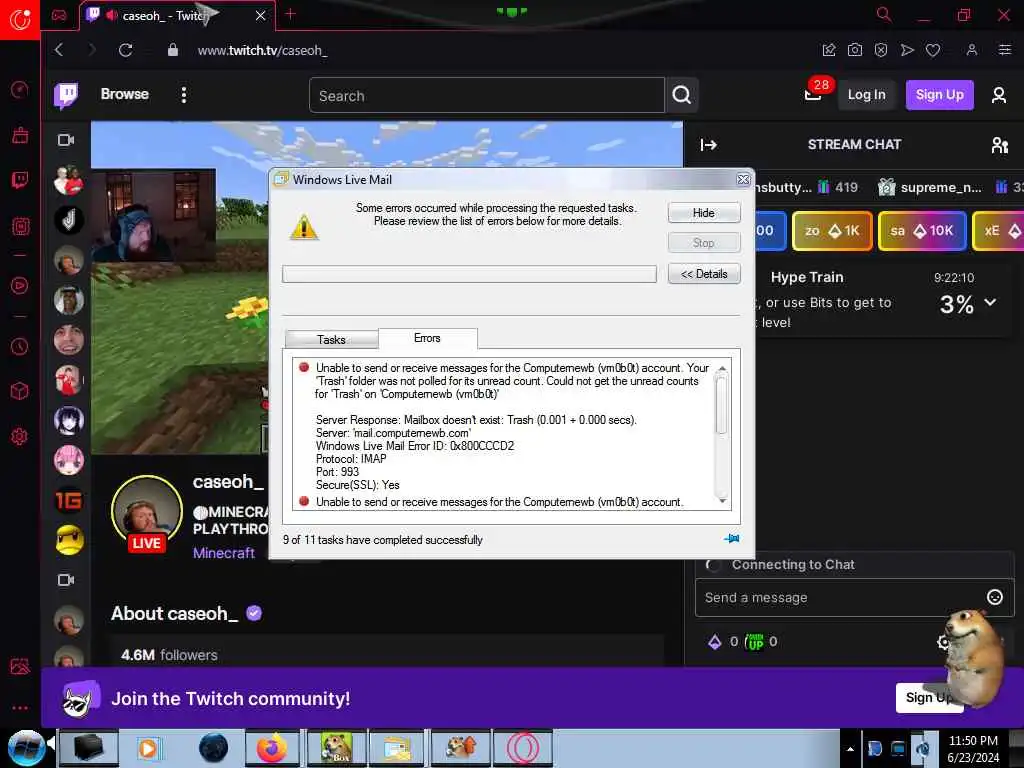The width and height of the screenshot is (1024, 768).
Task: Click the pin icon in mail dialog
Action: pos(731,539)
